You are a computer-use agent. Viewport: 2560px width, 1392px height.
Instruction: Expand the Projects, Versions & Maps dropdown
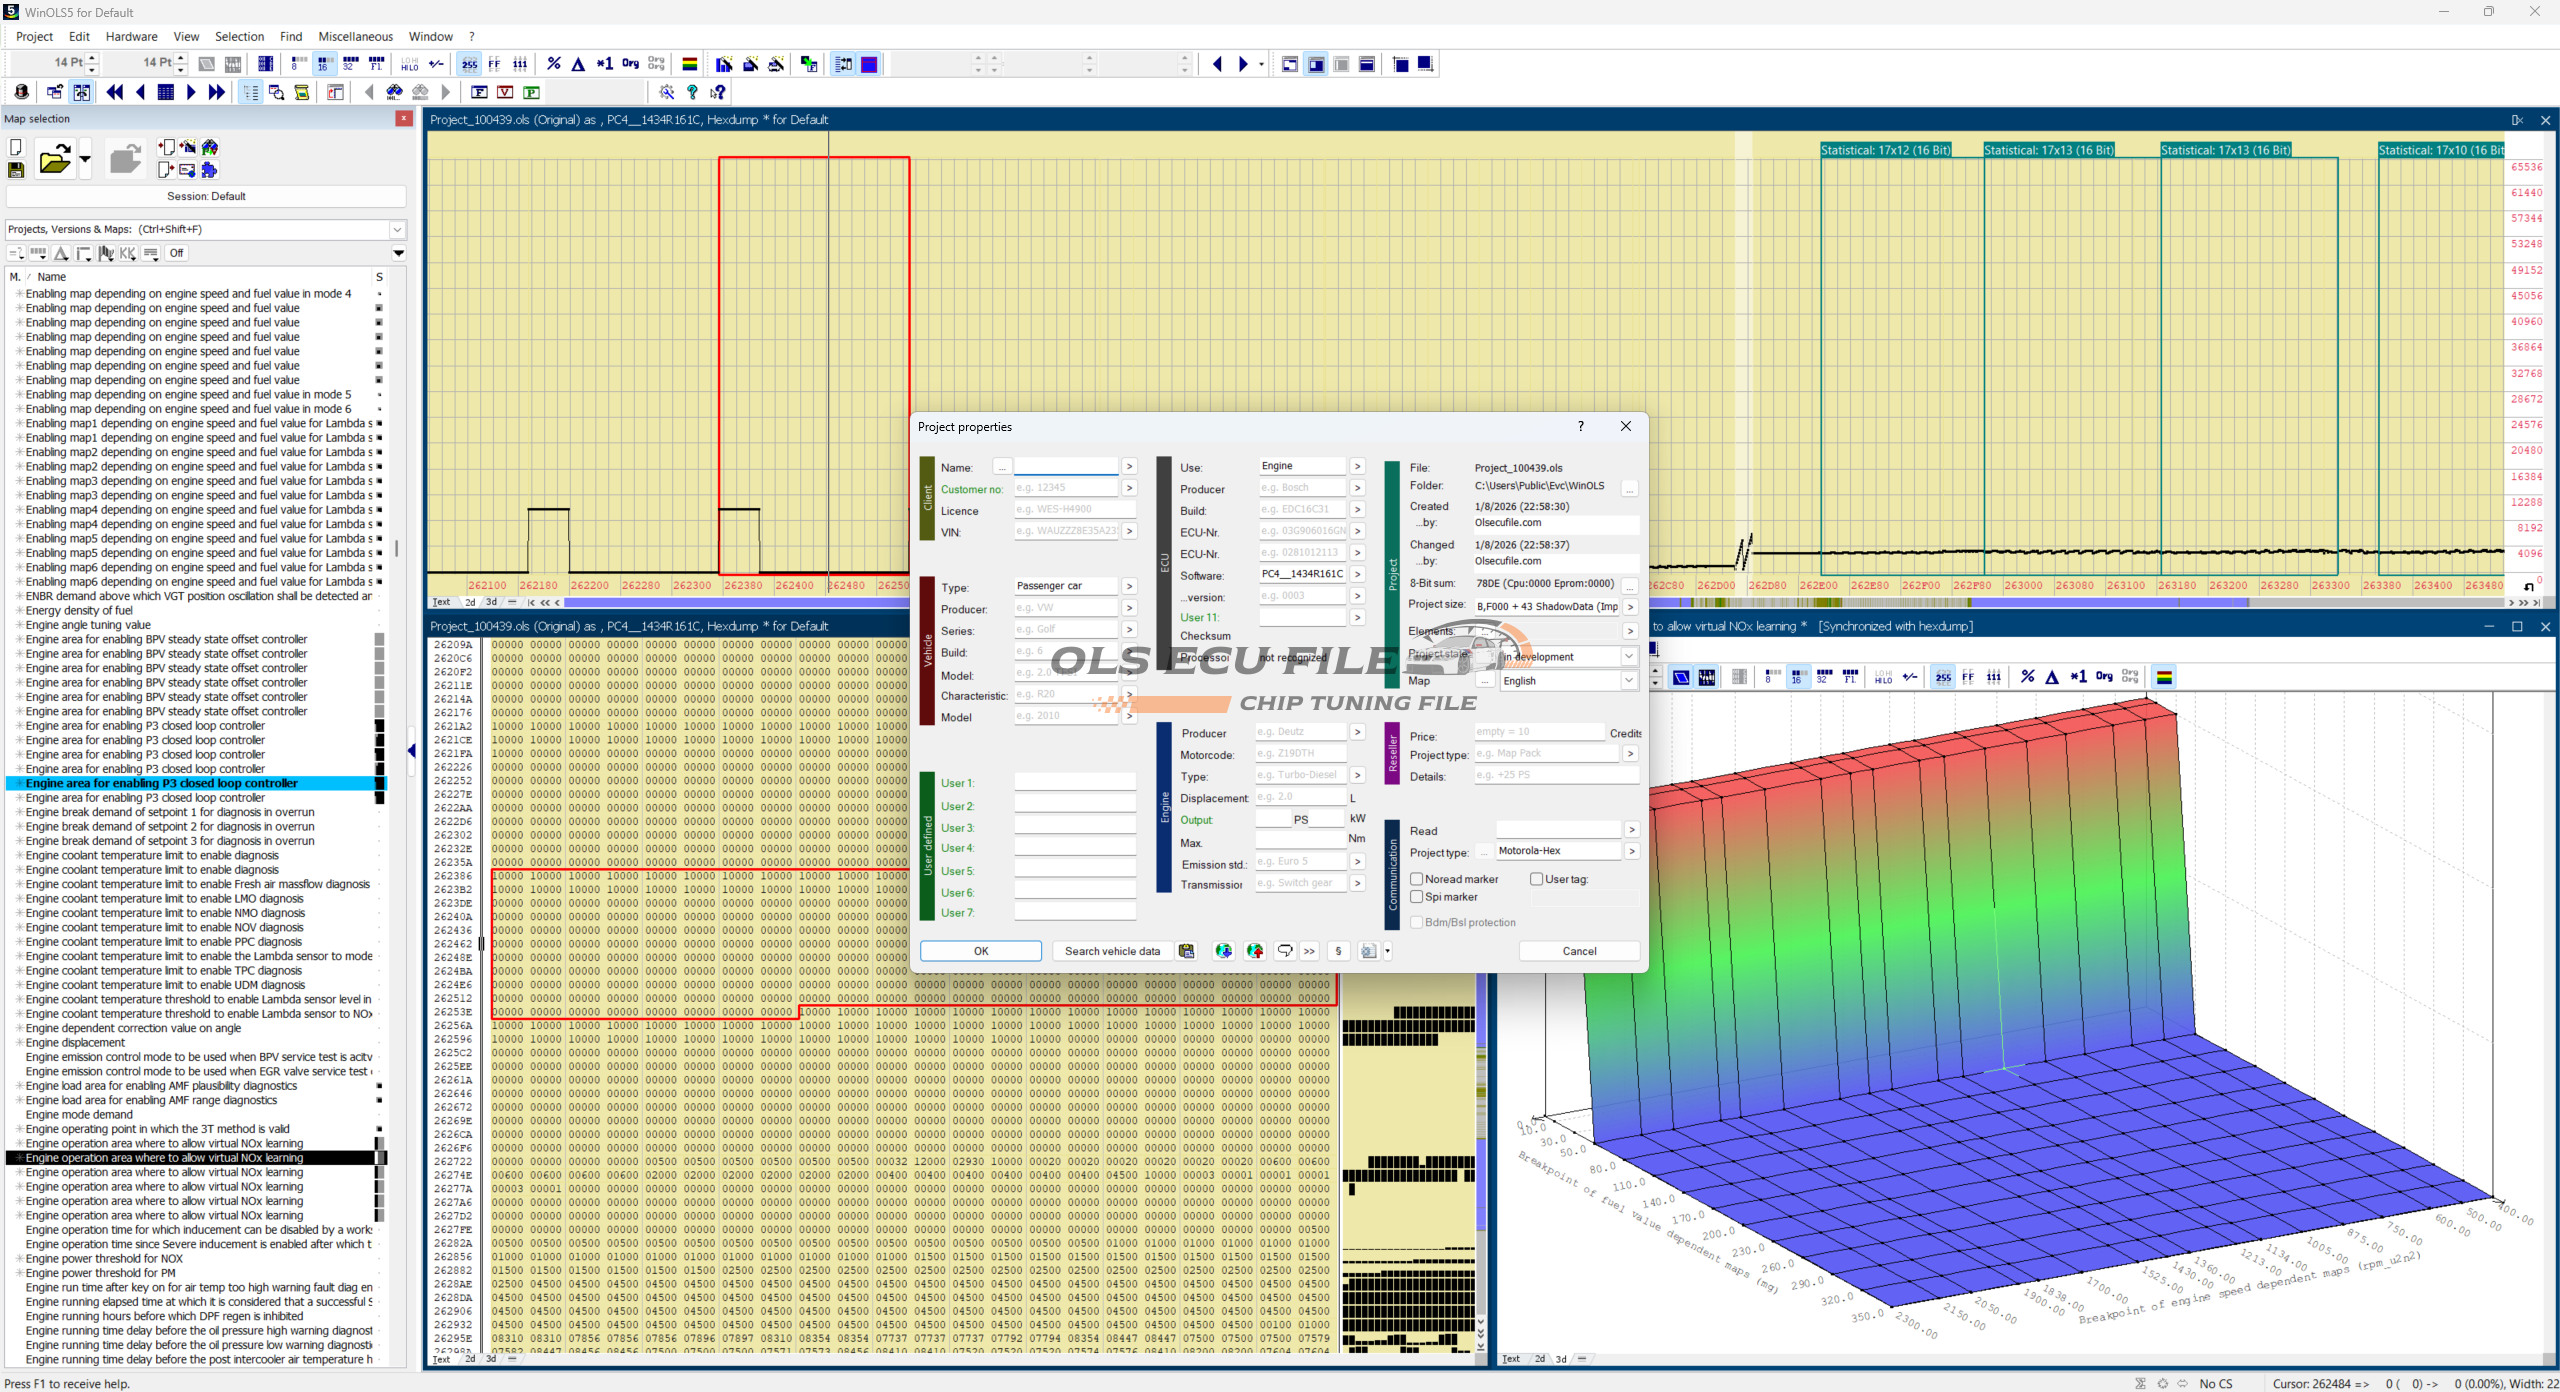397,229
